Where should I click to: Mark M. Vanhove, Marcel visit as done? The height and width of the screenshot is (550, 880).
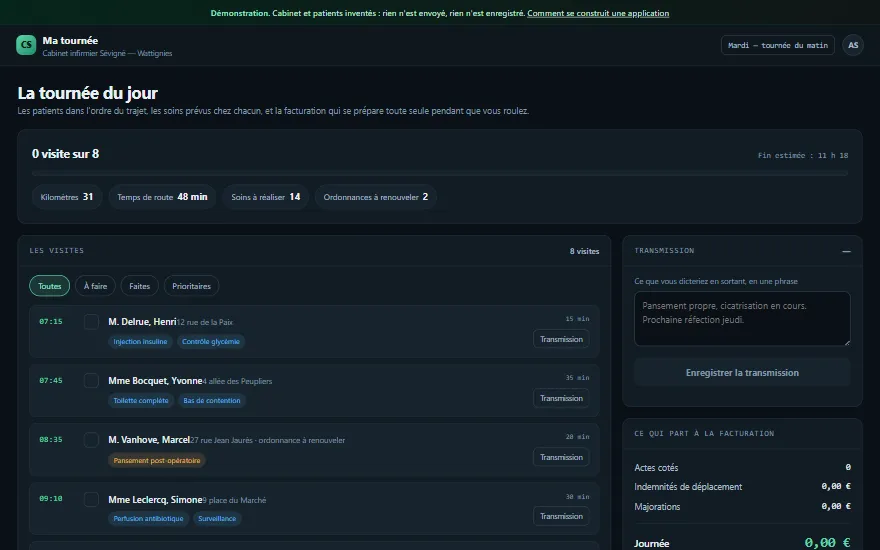(91, 439)
